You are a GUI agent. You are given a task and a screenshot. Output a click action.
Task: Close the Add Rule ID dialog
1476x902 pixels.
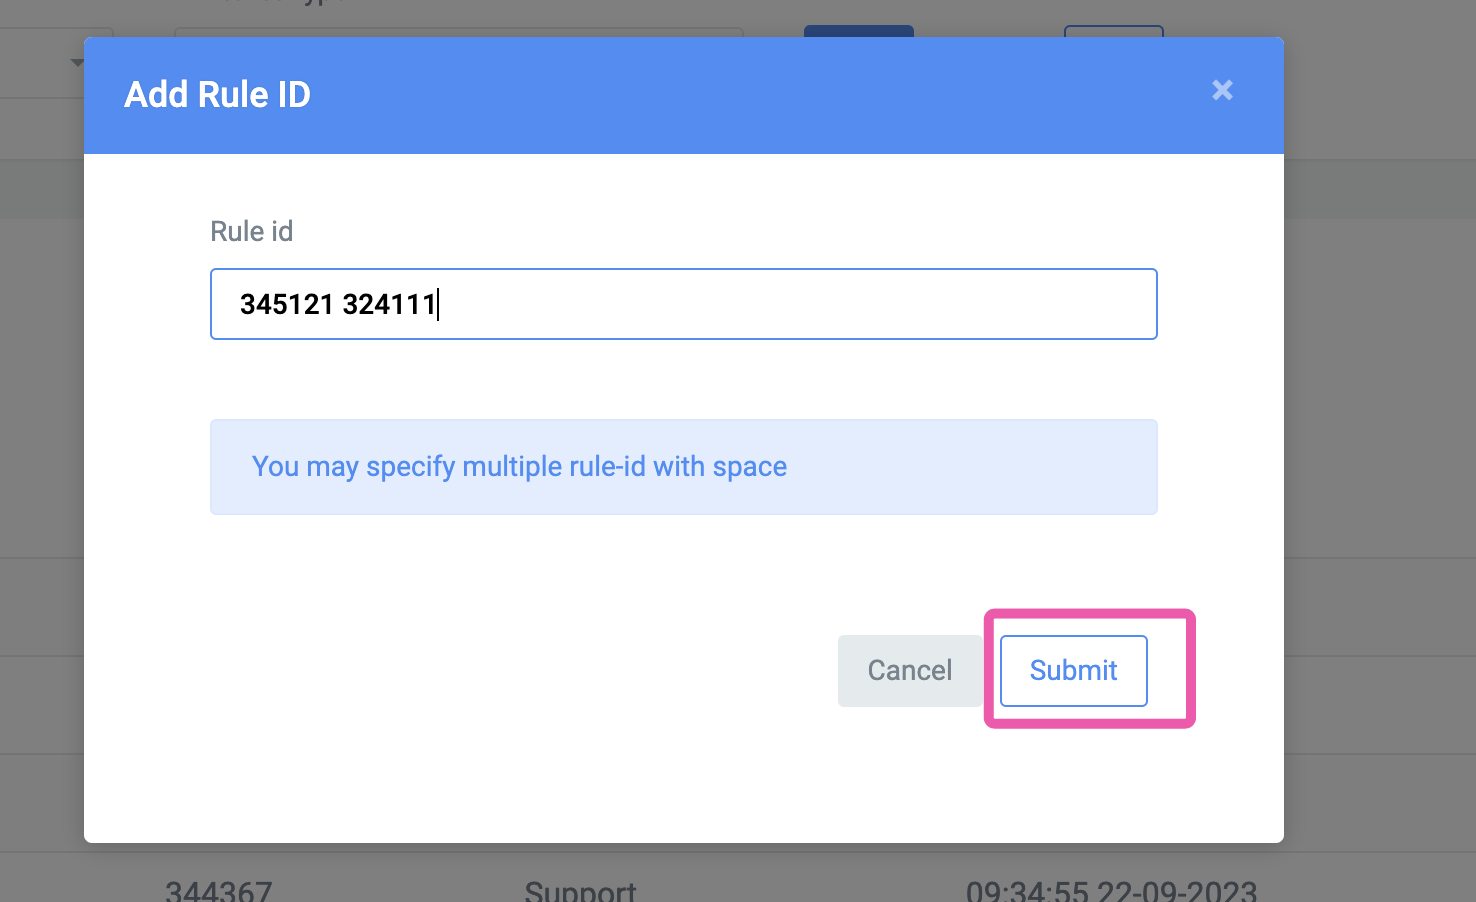point(1222,90)
